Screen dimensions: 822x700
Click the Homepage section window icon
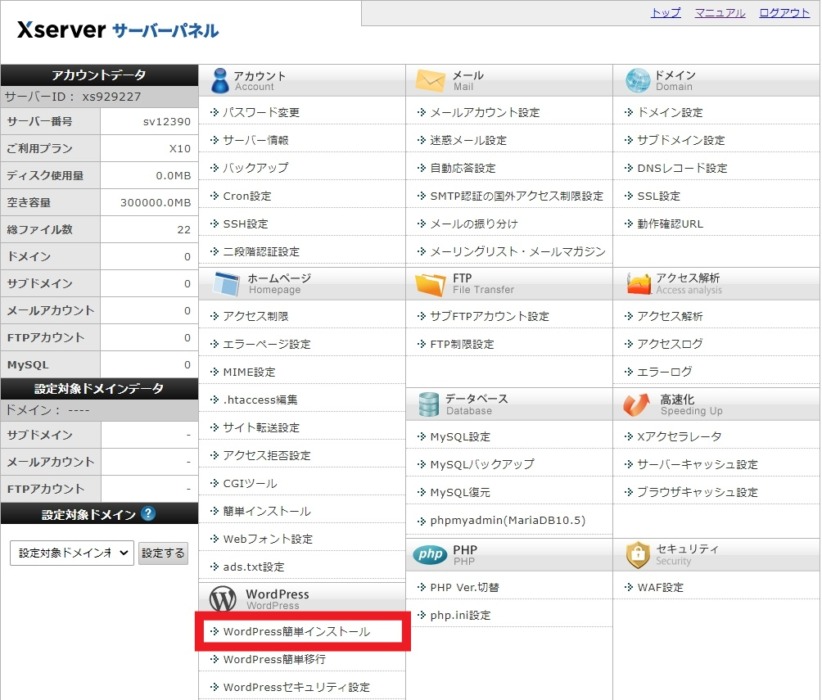[226, 284]
